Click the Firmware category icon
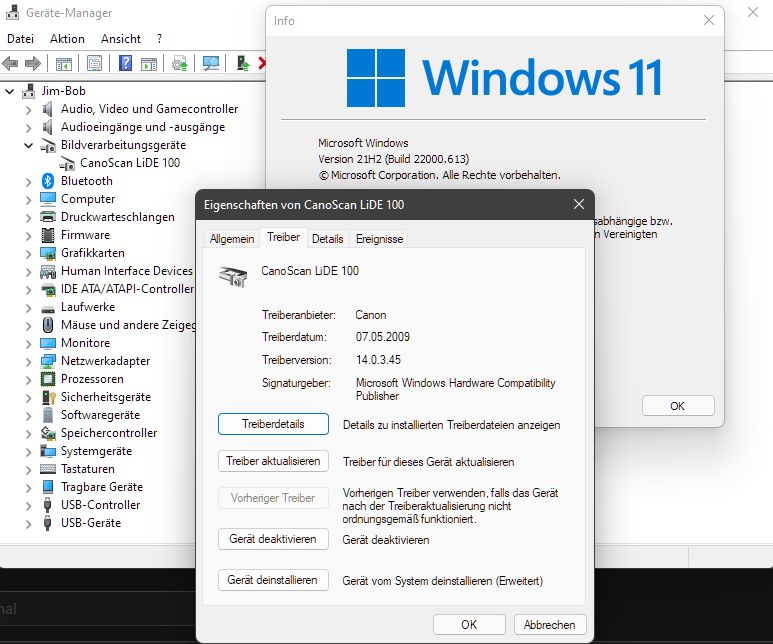This screenshot has width=773, height=644. (x=48, y=235)
